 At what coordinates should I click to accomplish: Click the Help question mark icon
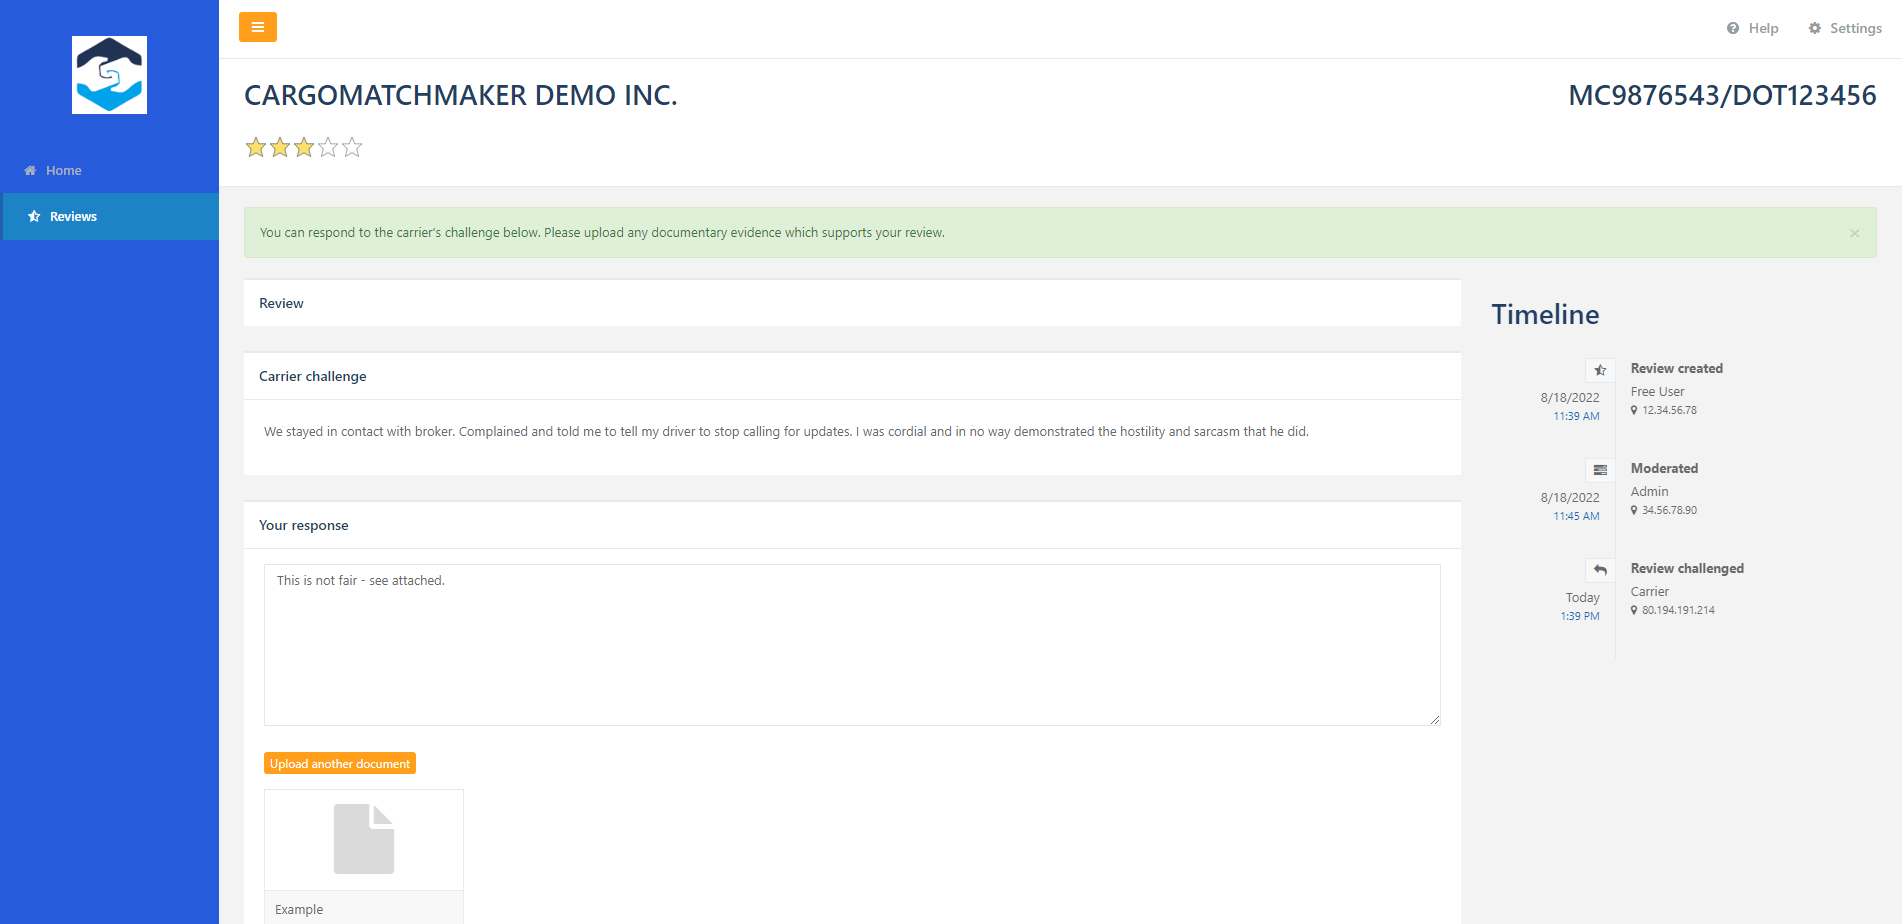(1733, 28)
